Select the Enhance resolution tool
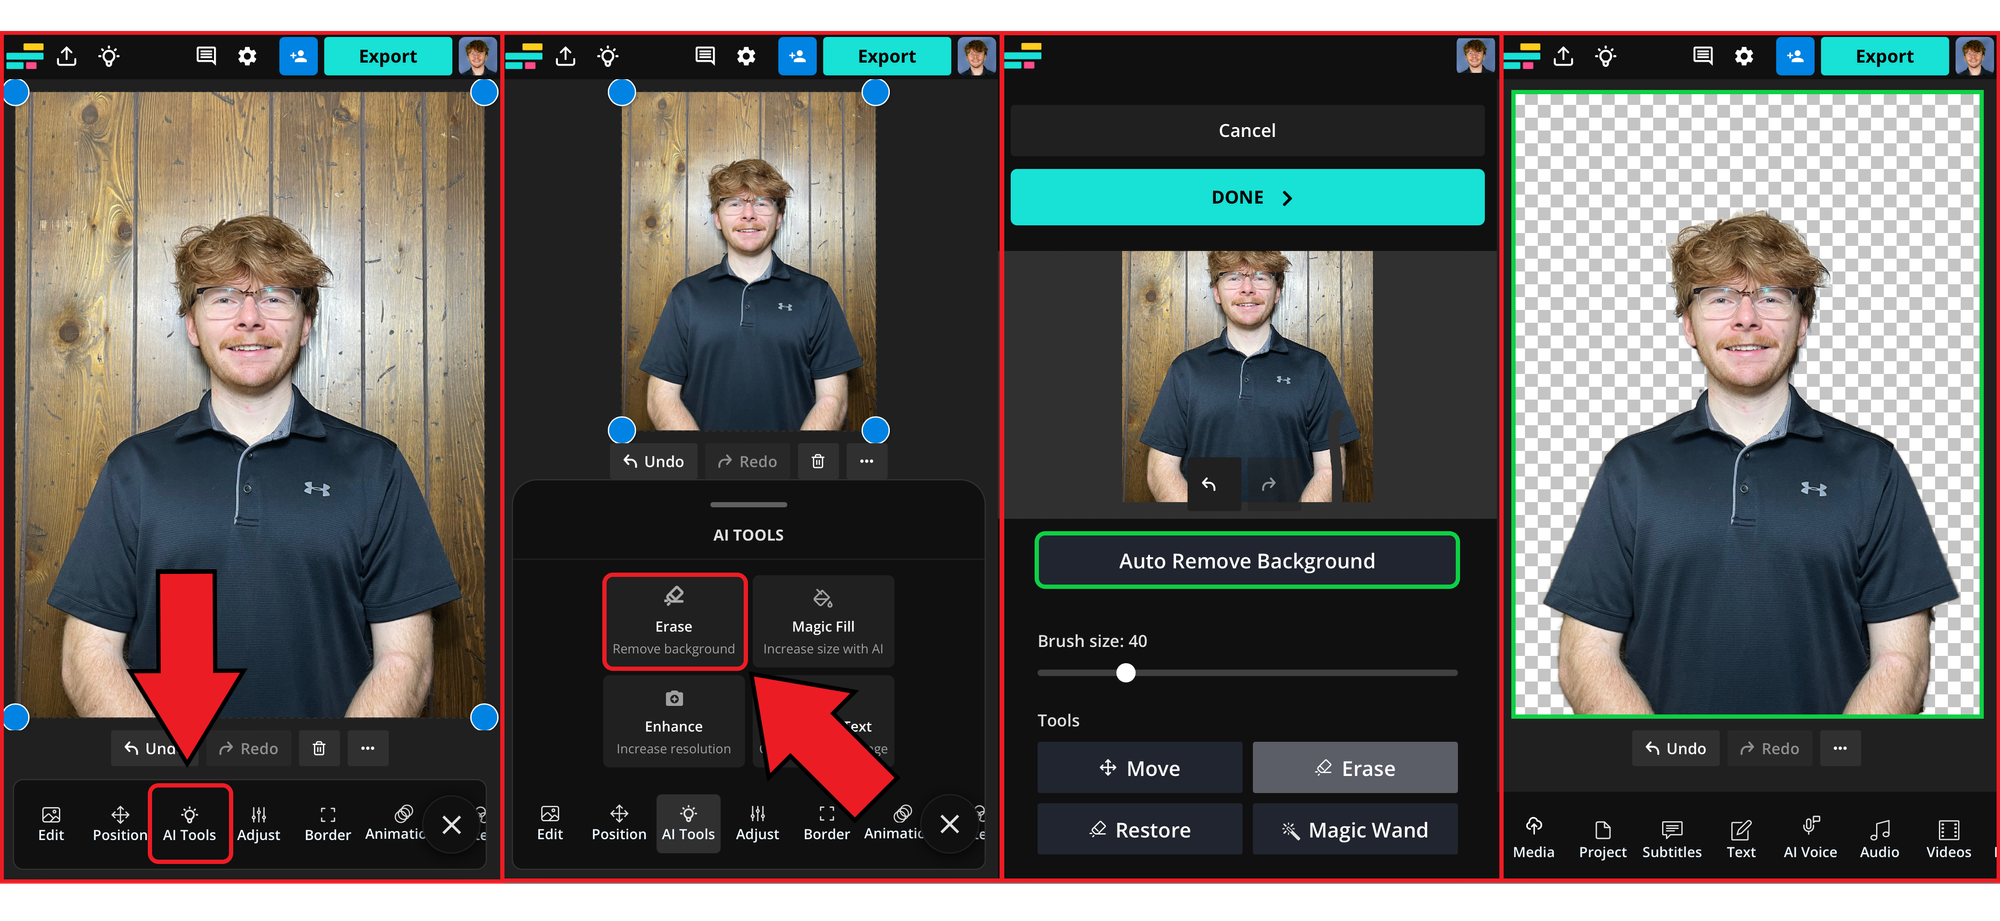 pyautogui.click(x=674, y=722)
